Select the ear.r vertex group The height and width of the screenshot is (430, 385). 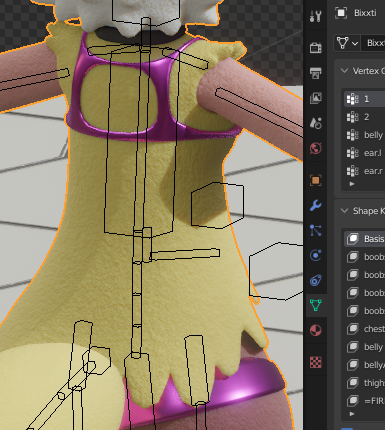coord(364,171)
